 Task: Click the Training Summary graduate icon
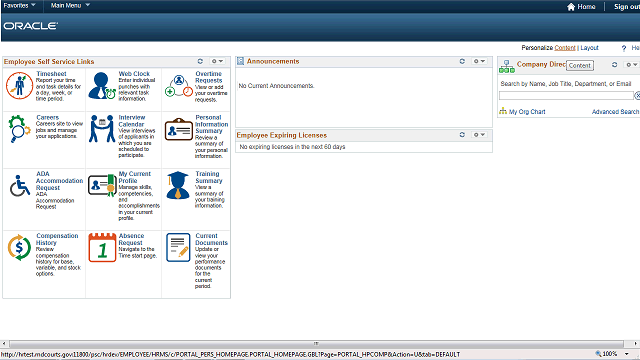point(178,185)
